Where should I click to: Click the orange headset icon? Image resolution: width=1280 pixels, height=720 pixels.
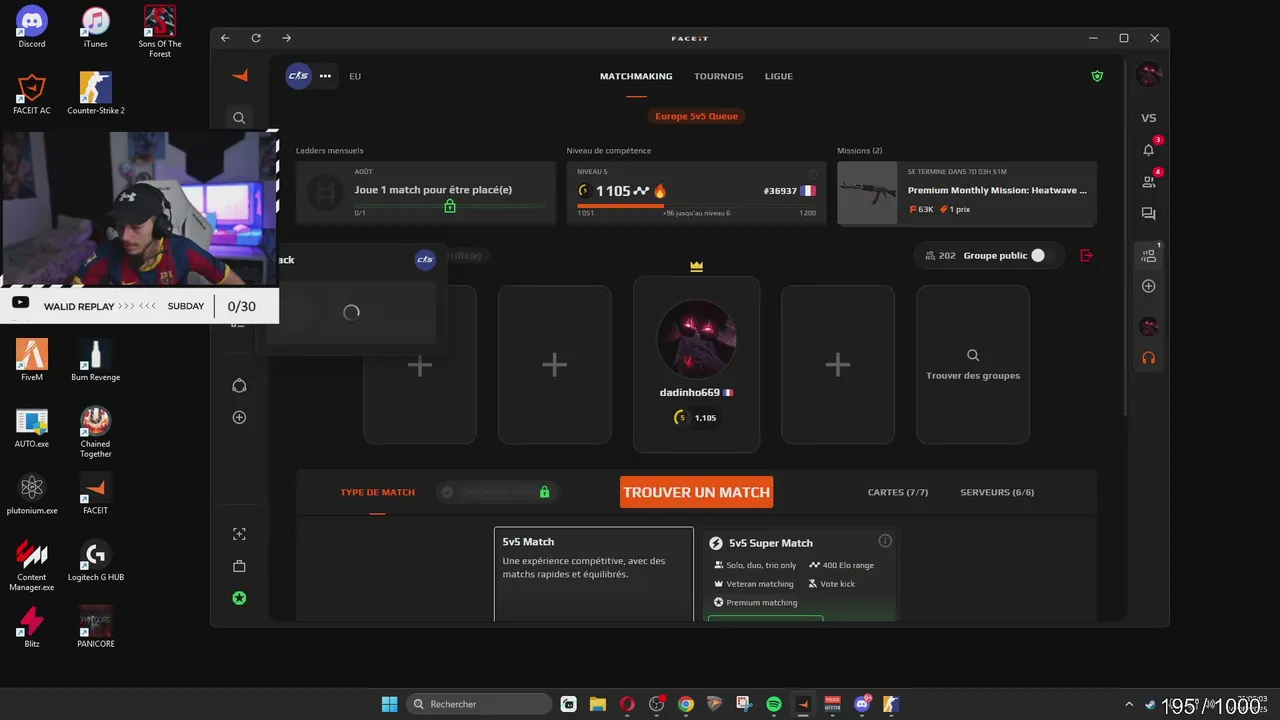click(x=1149, y=358)
